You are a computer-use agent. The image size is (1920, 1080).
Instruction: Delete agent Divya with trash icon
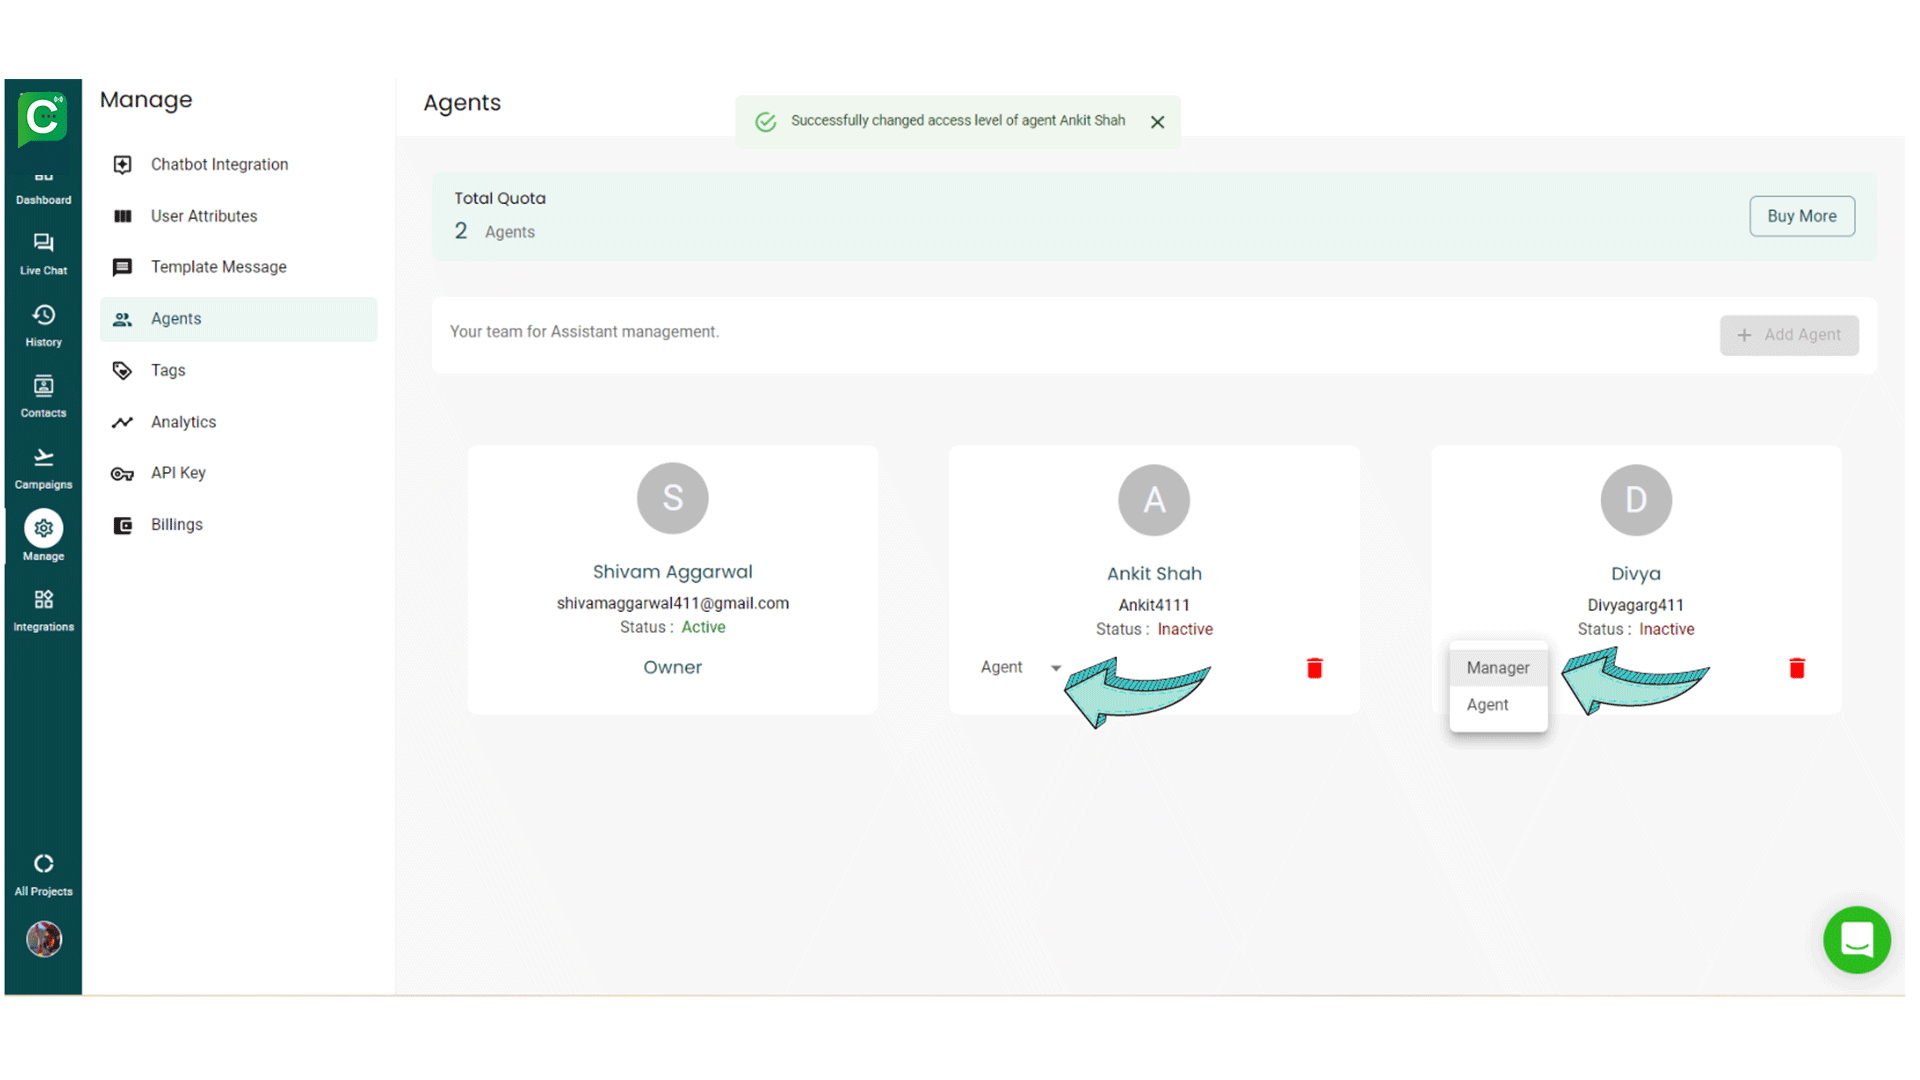pos(1796,668)
